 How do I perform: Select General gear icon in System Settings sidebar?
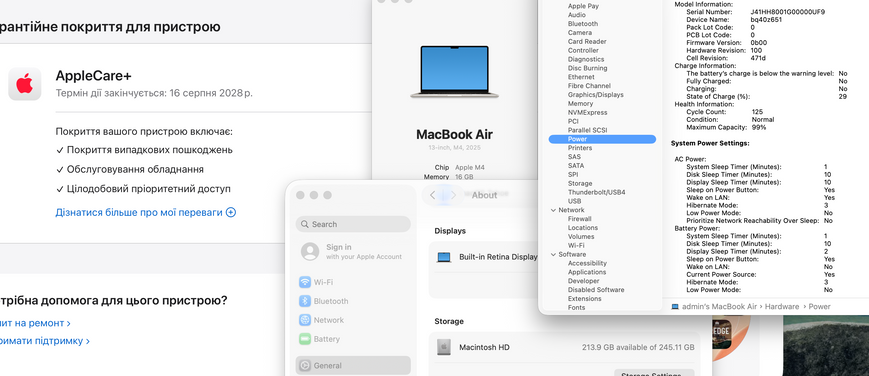[305, 365]
